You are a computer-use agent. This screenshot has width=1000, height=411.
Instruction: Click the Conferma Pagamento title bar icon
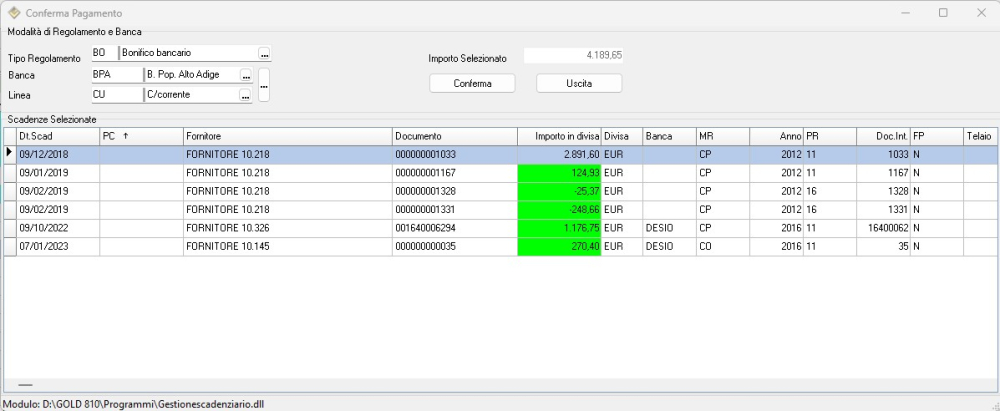point(13,13)
